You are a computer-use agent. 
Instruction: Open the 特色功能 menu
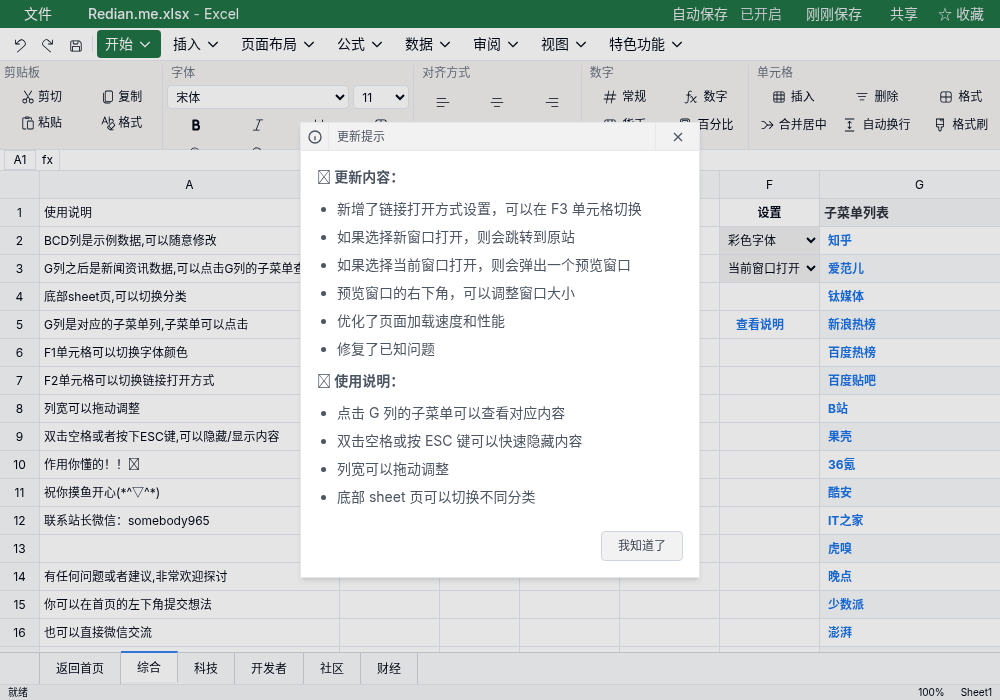point(645,44)
